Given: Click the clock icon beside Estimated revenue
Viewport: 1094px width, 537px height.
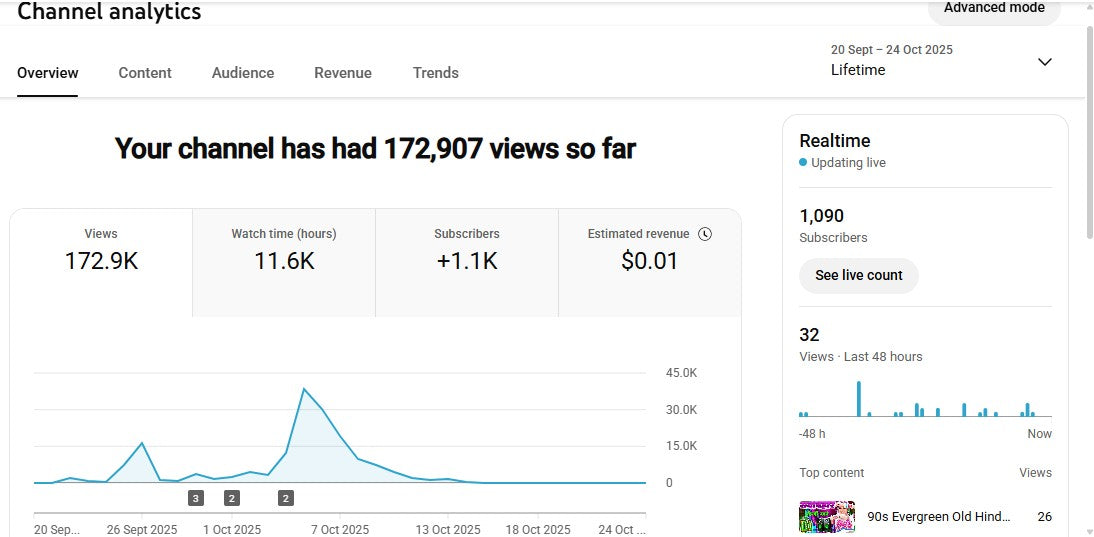Looking at the screenshot, I should click(705, 234).
